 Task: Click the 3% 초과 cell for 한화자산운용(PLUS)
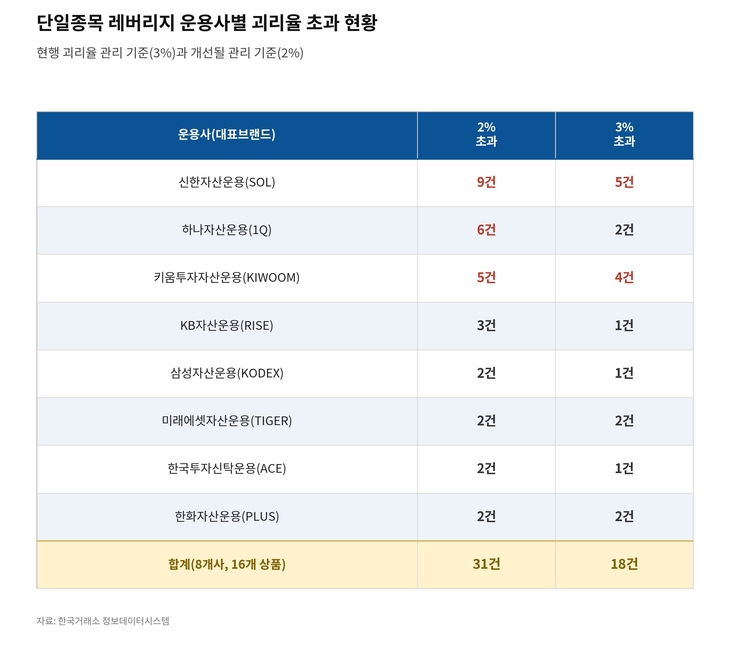click(x=624, y=517)
